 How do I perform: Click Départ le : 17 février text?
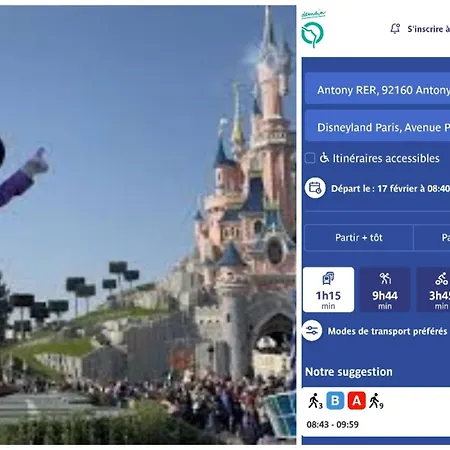pyautogui.click(x=390, y=189)
